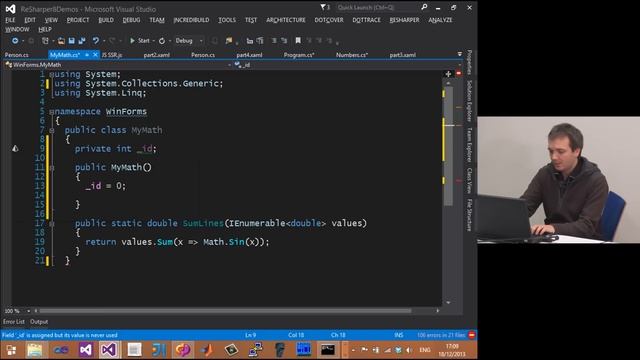Open the DOTTRACE menu
This screenshot has height=360, width=640.
pos(367,20)
